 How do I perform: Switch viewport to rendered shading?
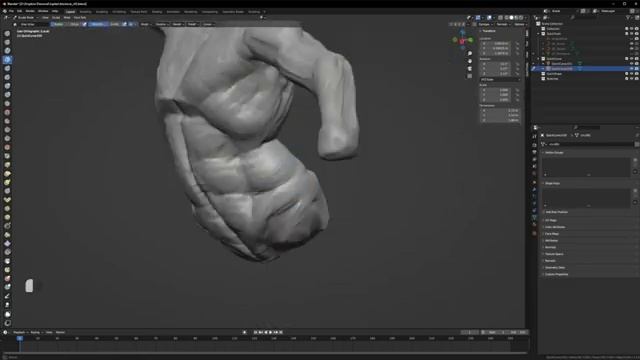521,18
